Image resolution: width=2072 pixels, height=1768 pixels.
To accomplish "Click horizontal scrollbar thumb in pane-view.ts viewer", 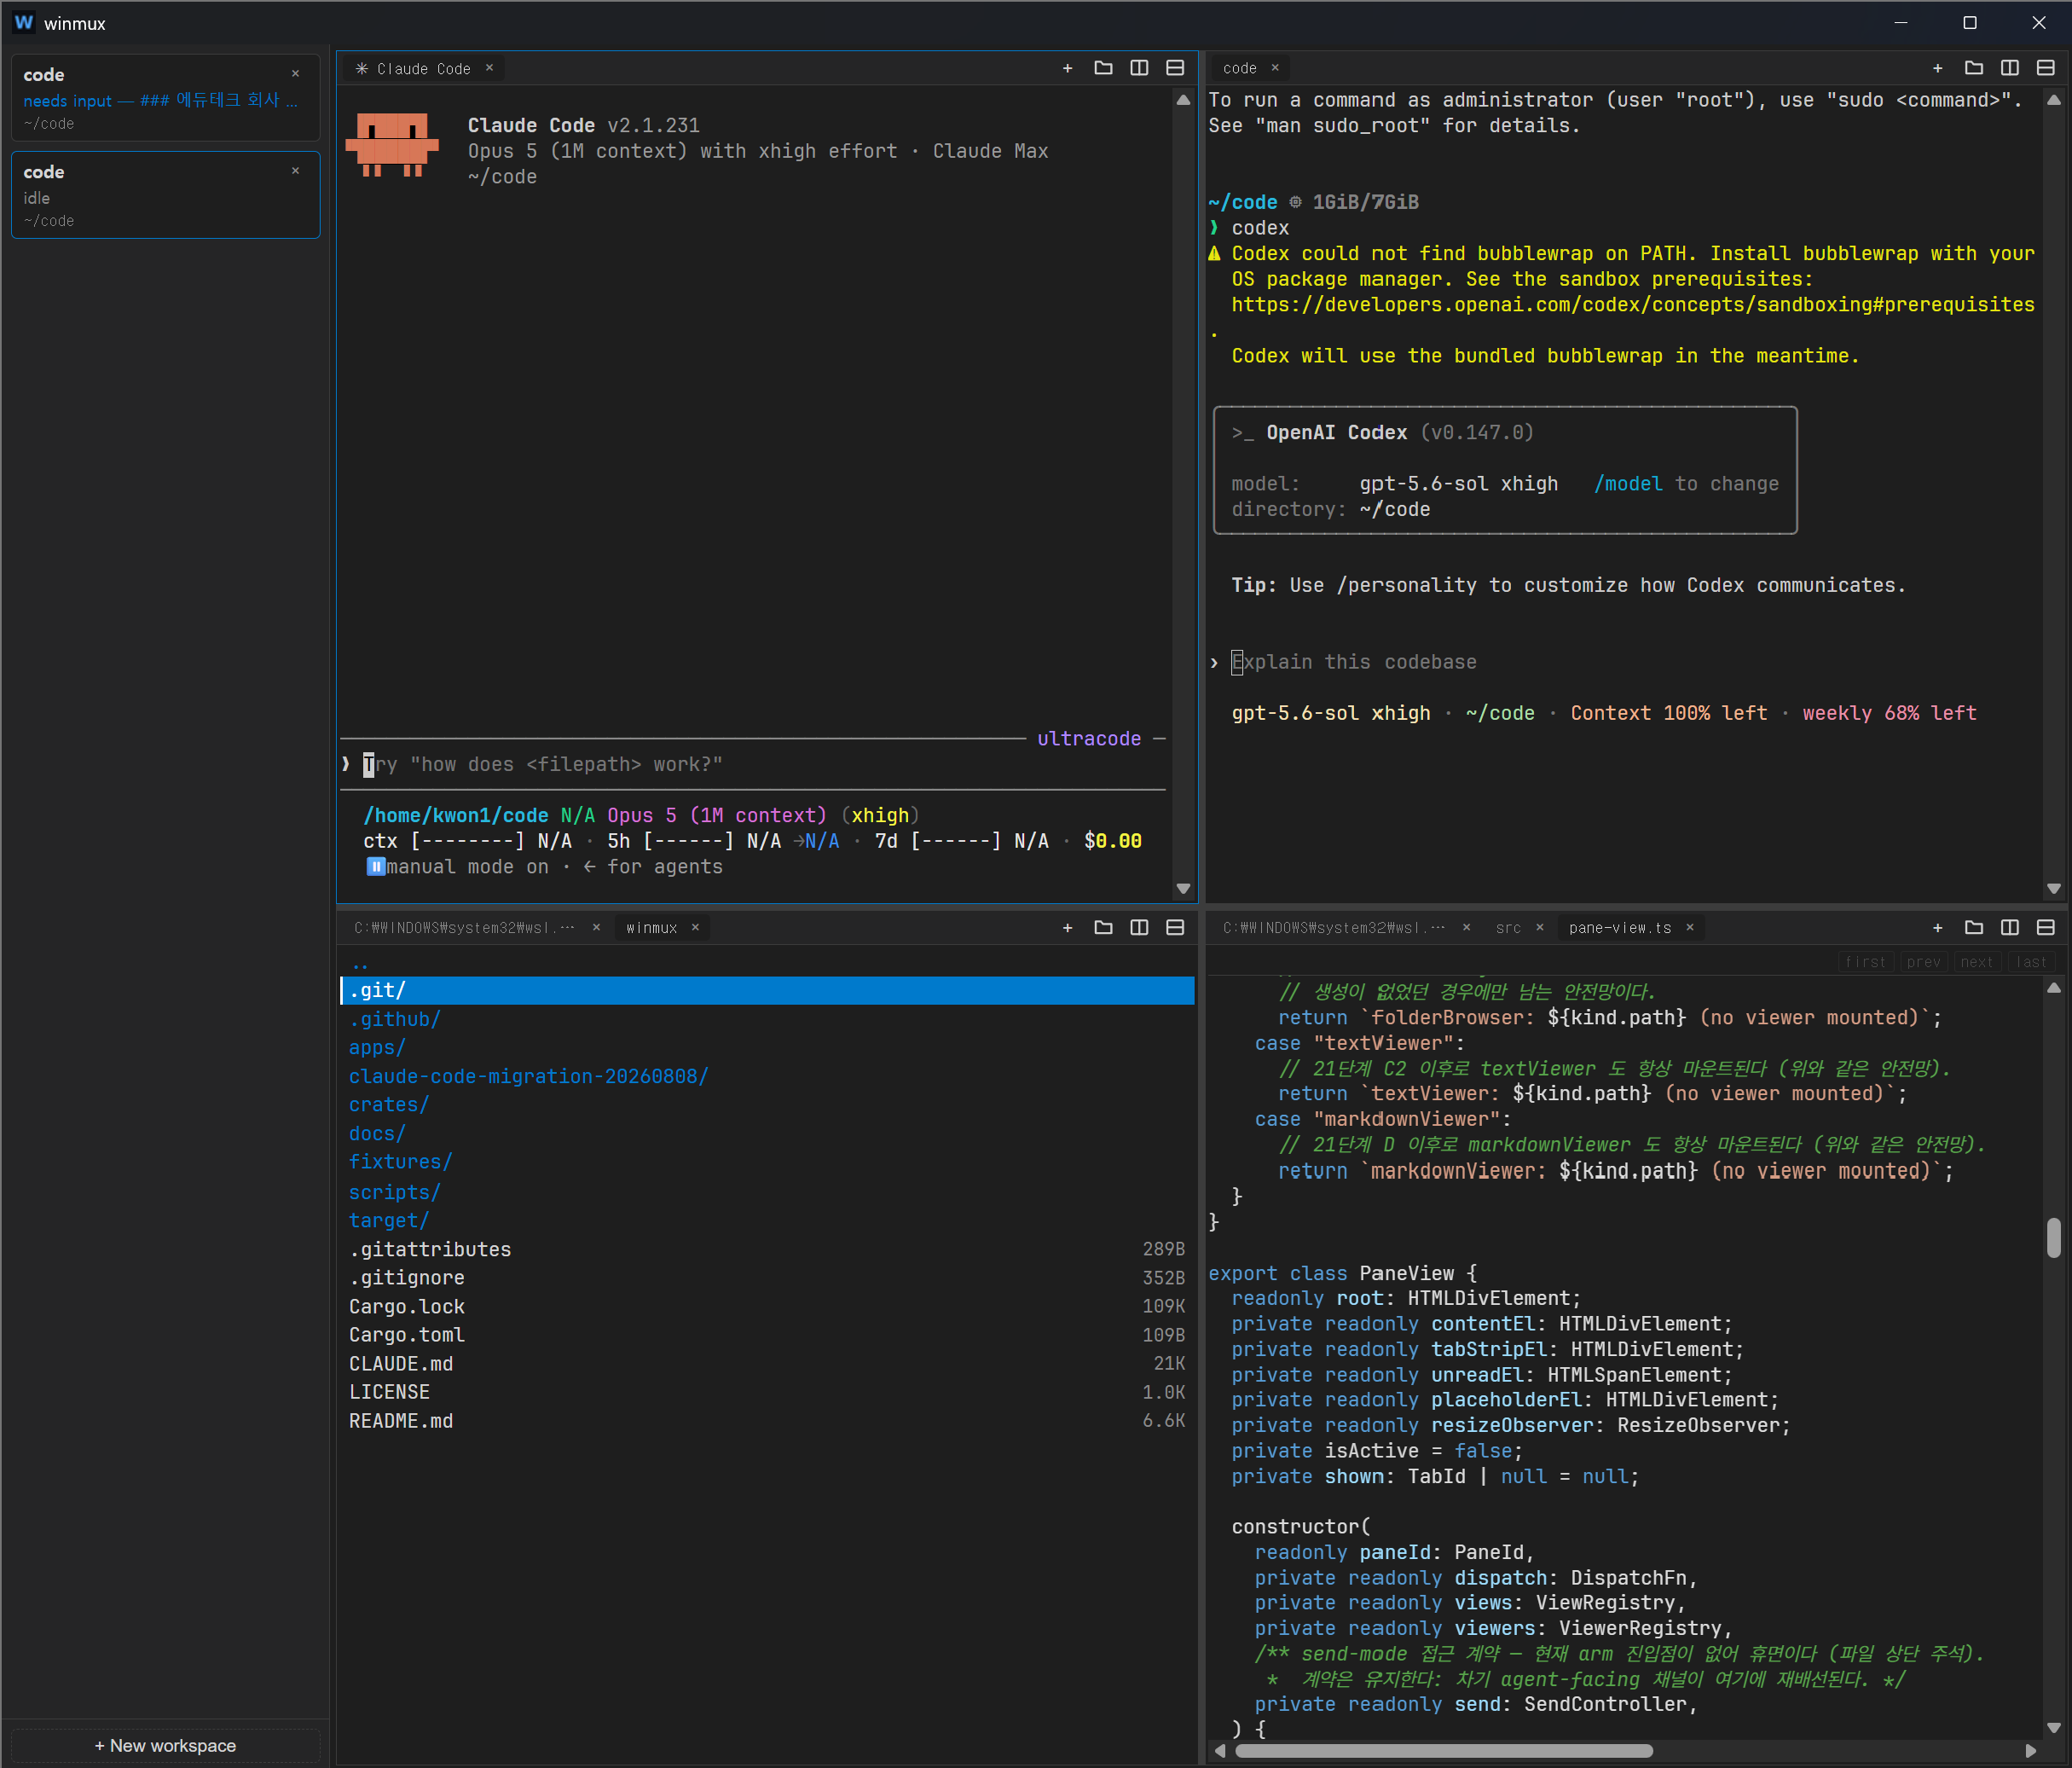I will point(1444,1750).
